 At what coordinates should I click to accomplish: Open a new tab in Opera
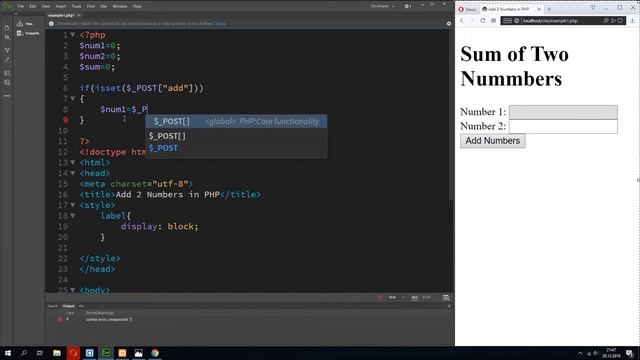(x=549, y=9)
